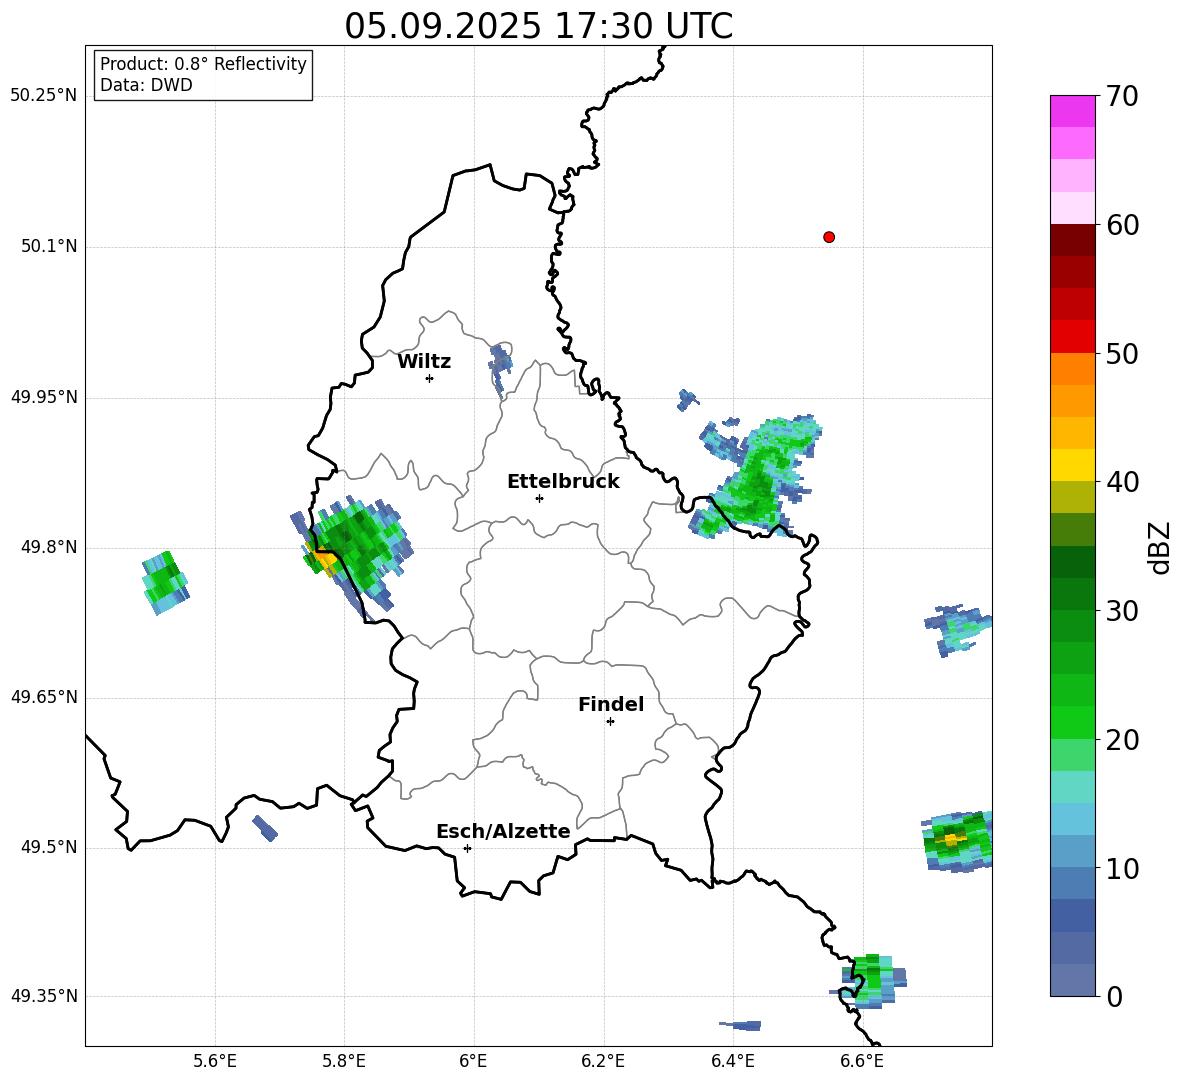Click the '6.4°E' longitude label
Image resolution: width=1184 pixels, height=1081 pixels.
[732, 1061]
